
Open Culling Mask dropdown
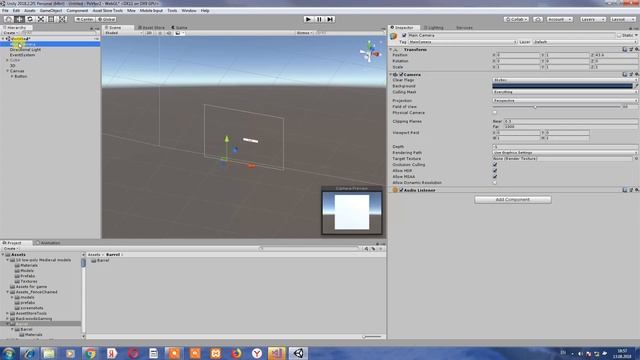565,92
